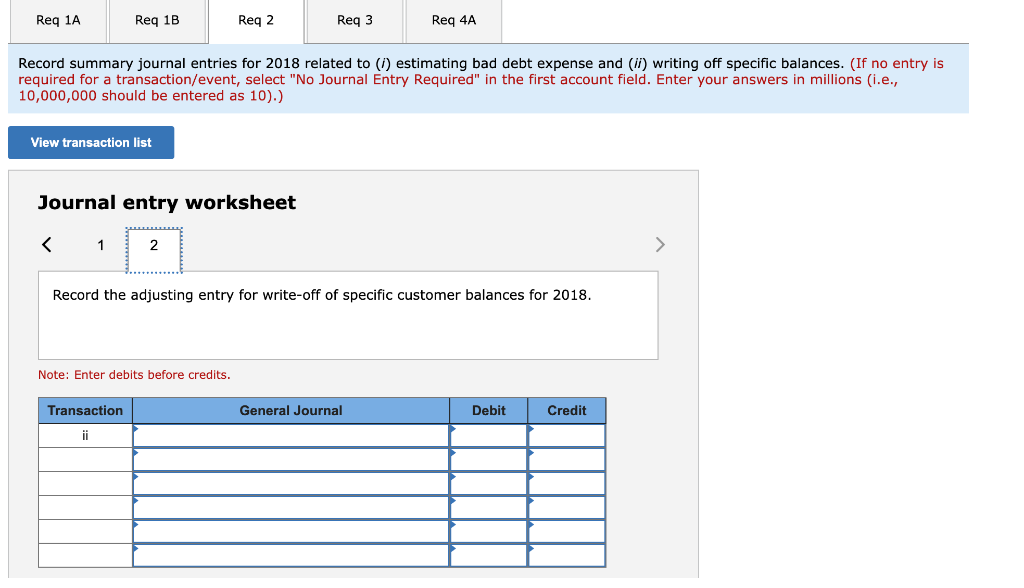The height and width of the screenshot is (588, 1024).
Task: Click the General Journal column header
Action: [x=290, y=410]
